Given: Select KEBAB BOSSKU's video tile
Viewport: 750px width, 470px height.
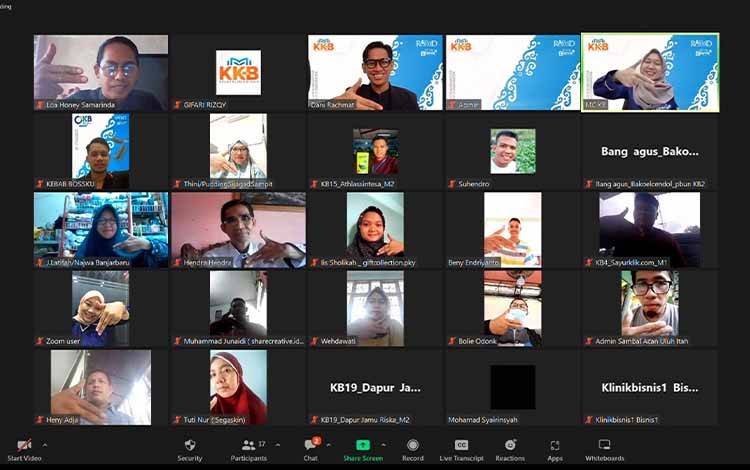Looking at the screenshot, I should [x=101, y=151].
